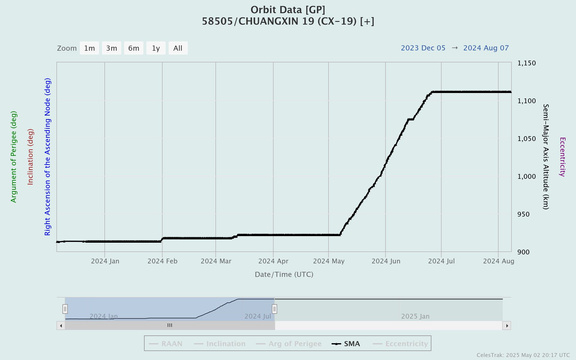The height and width of the screenshot is (360, 576).
Task: Toggle the Inclination series in legend
Action: coord(220,344)
